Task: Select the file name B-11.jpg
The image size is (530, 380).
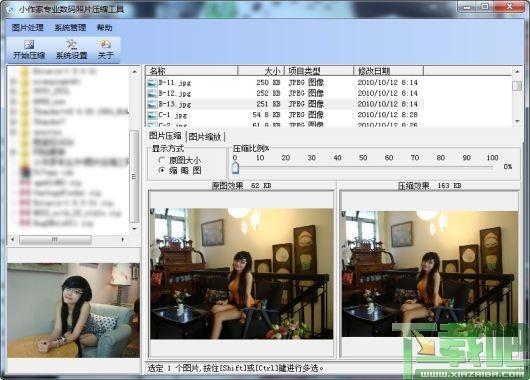Action: (x=175, y=83)
